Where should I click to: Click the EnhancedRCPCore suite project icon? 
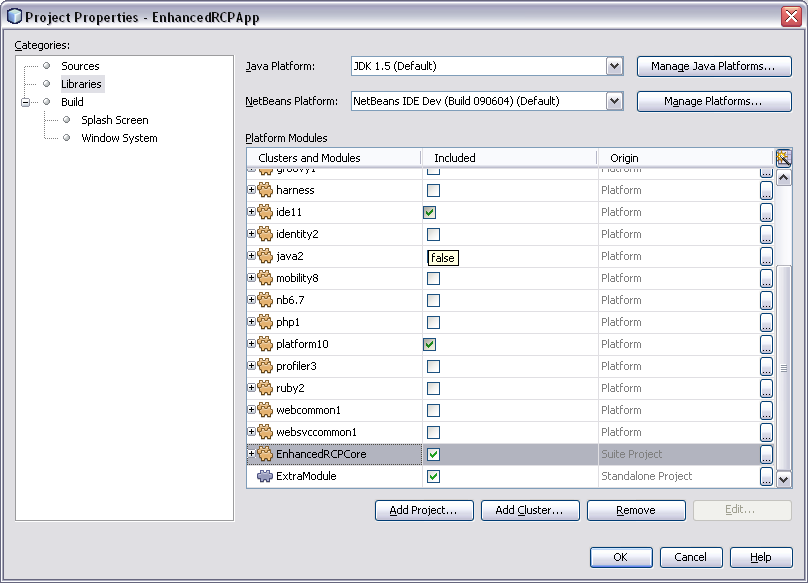(265, 454)
